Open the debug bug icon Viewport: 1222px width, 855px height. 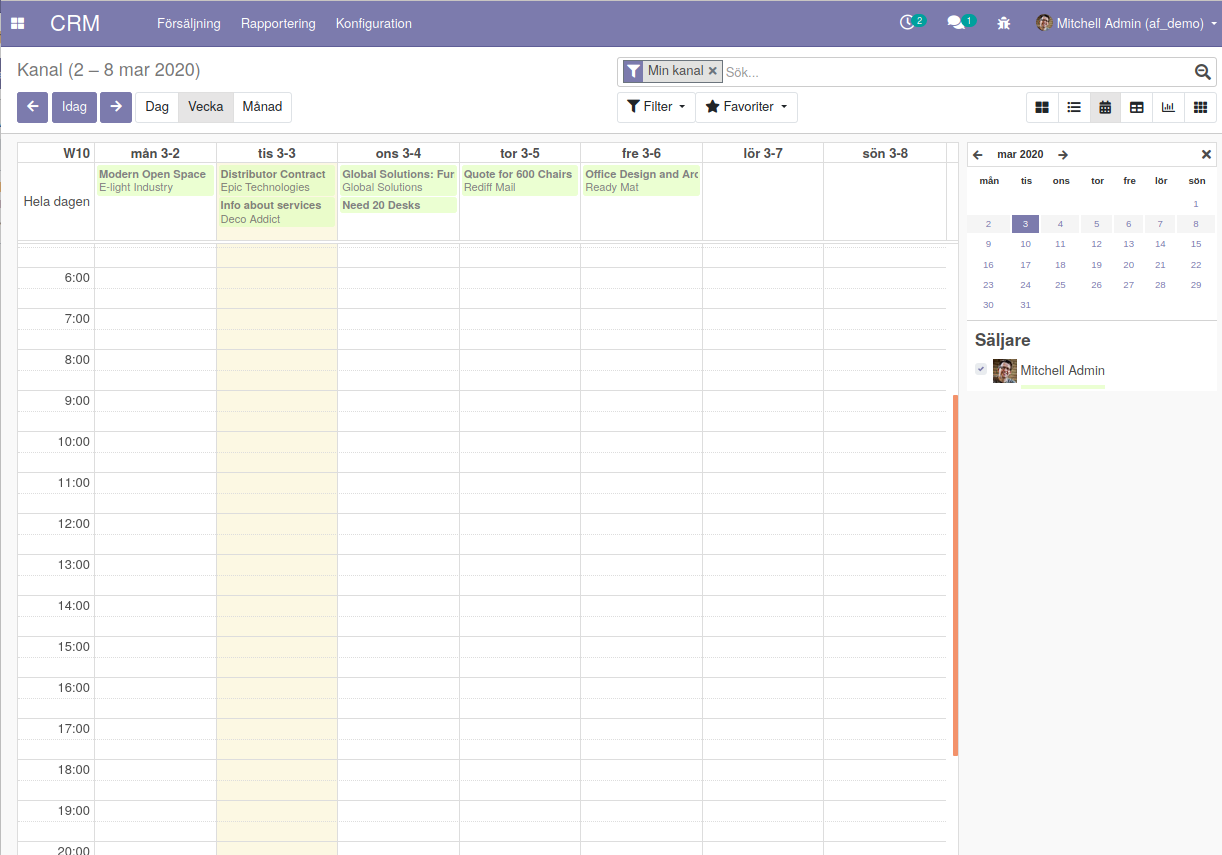click(x=1004, y=23)
